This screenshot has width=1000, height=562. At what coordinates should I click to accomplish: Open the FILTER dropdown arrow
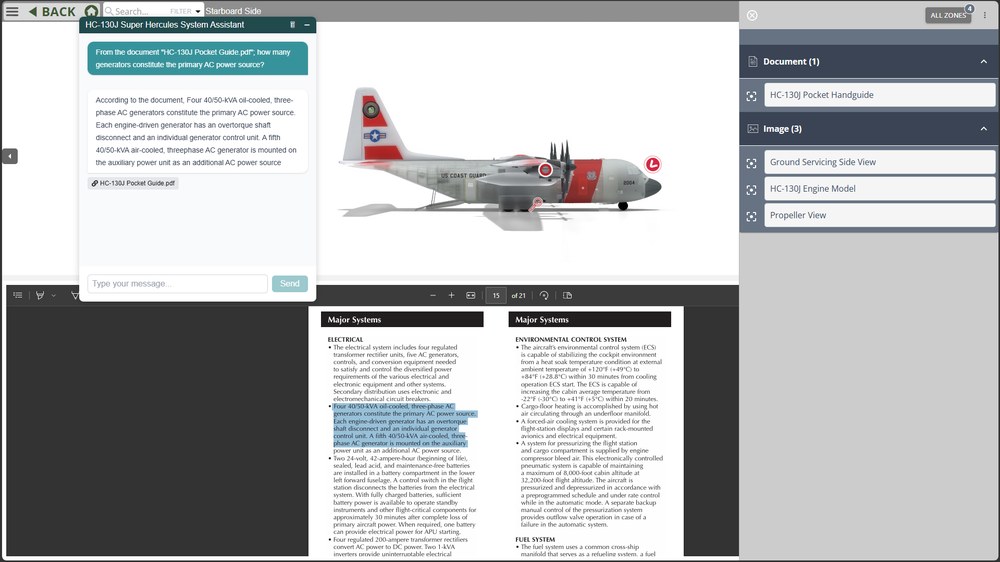tap(198, 11)
